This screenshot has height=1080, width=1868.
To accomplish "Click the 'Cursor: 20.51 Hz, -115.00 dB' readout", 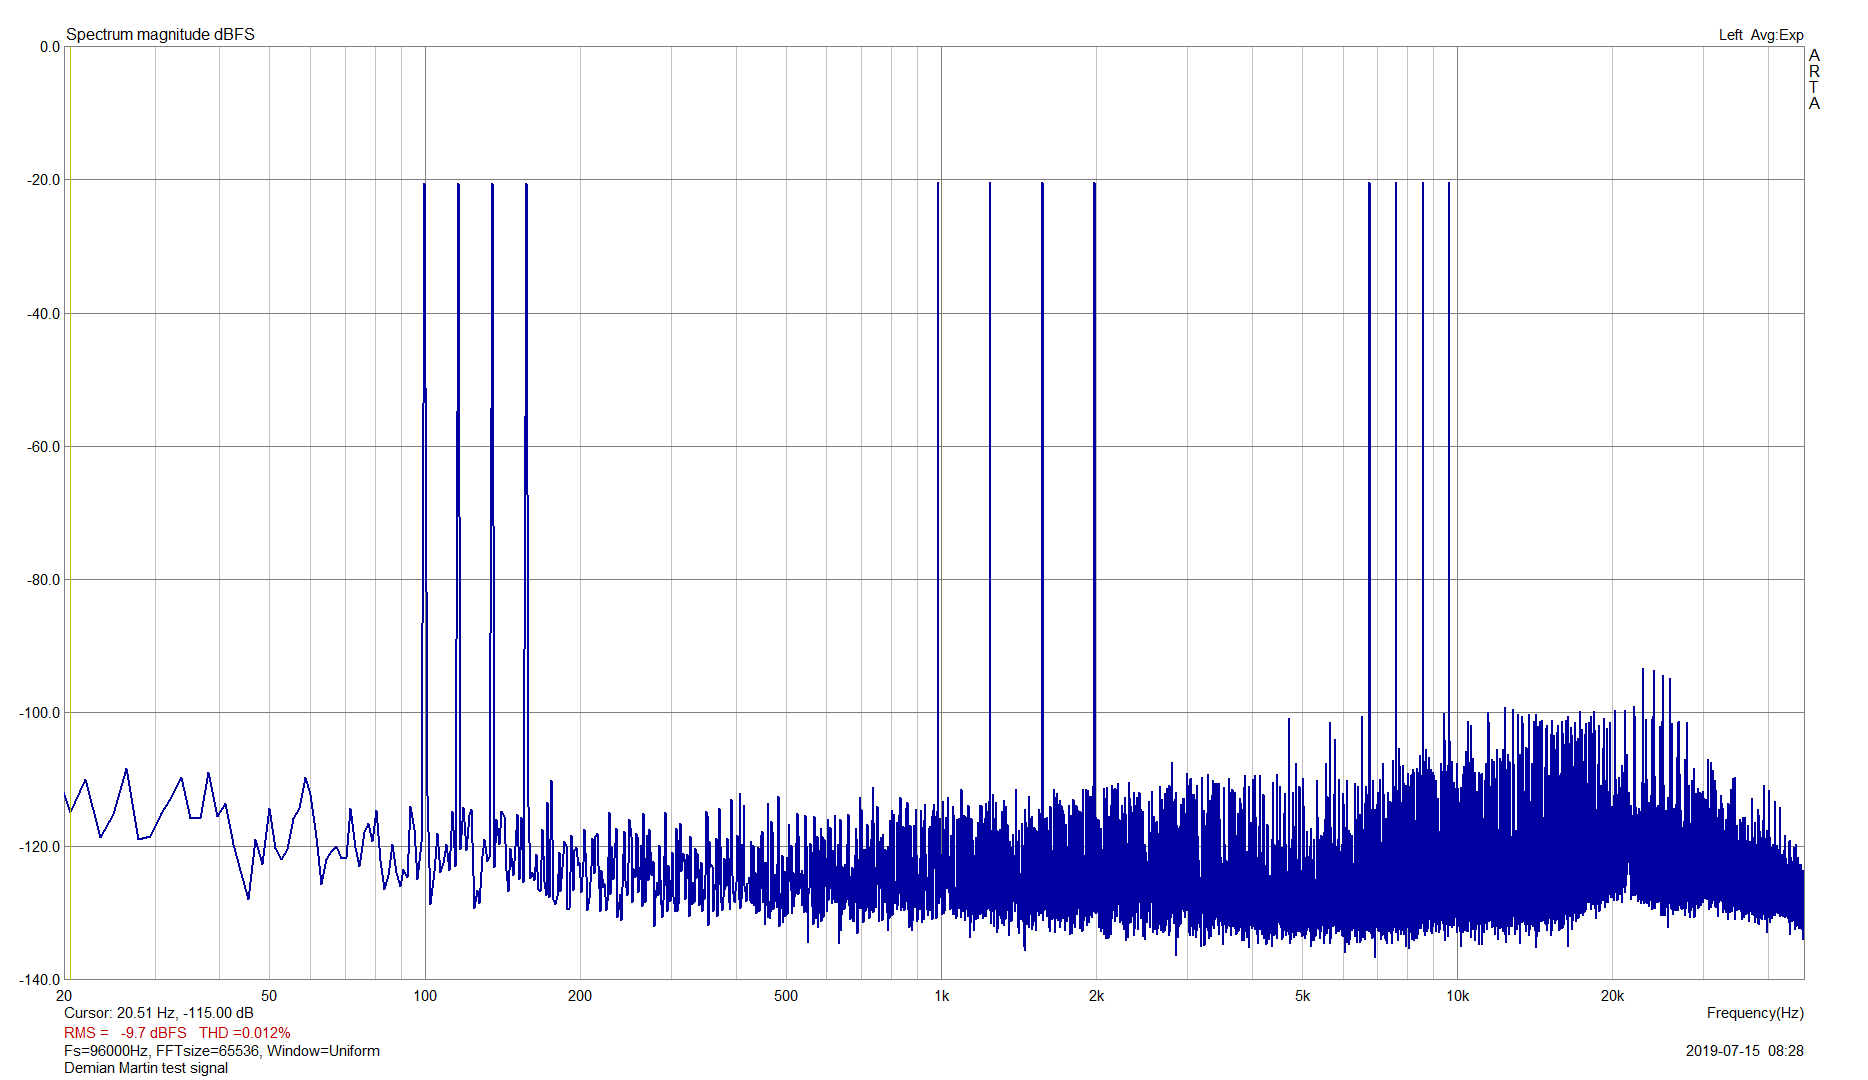I will [159, 1013].
